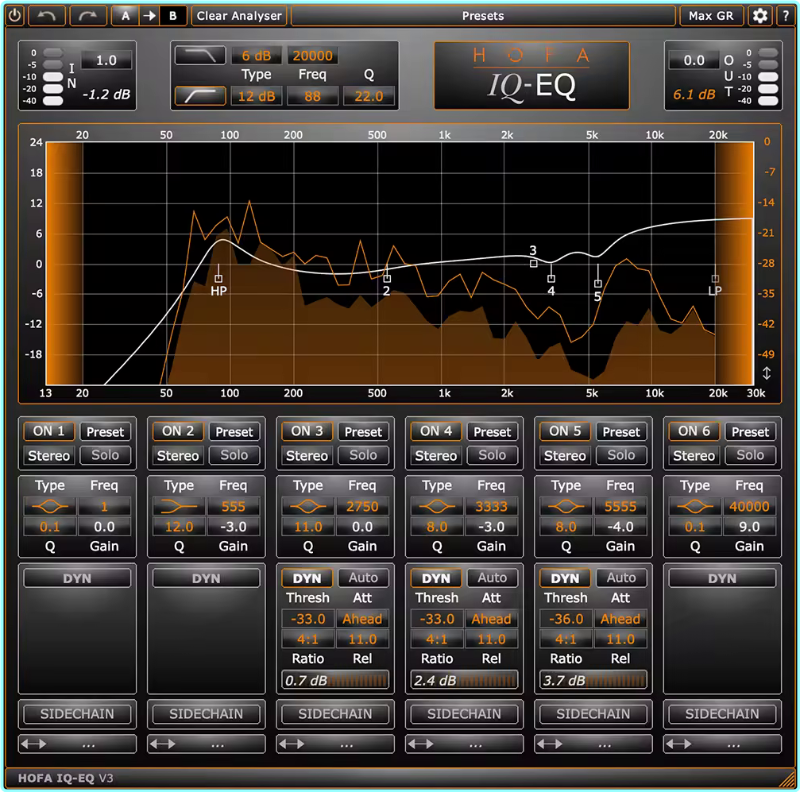
Task: Disable DYN on band 3
Action: click(x=307, y=578)
